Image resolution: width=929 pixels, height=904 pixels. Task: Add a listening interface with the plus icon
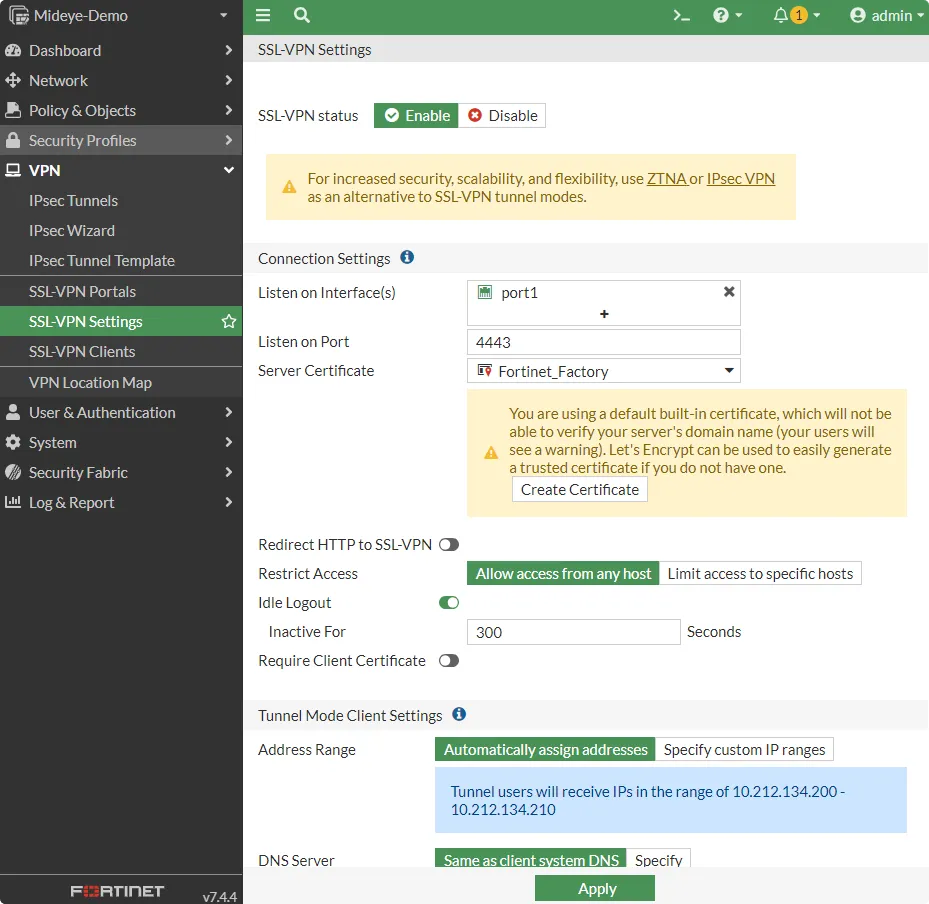click(604, 314)
